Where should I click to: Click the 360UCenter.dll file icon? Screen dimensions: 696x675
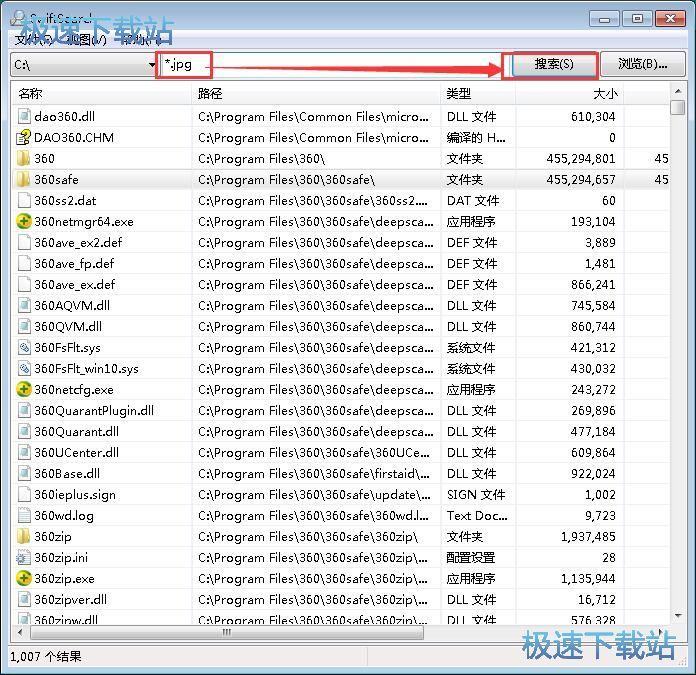(24, 453)
